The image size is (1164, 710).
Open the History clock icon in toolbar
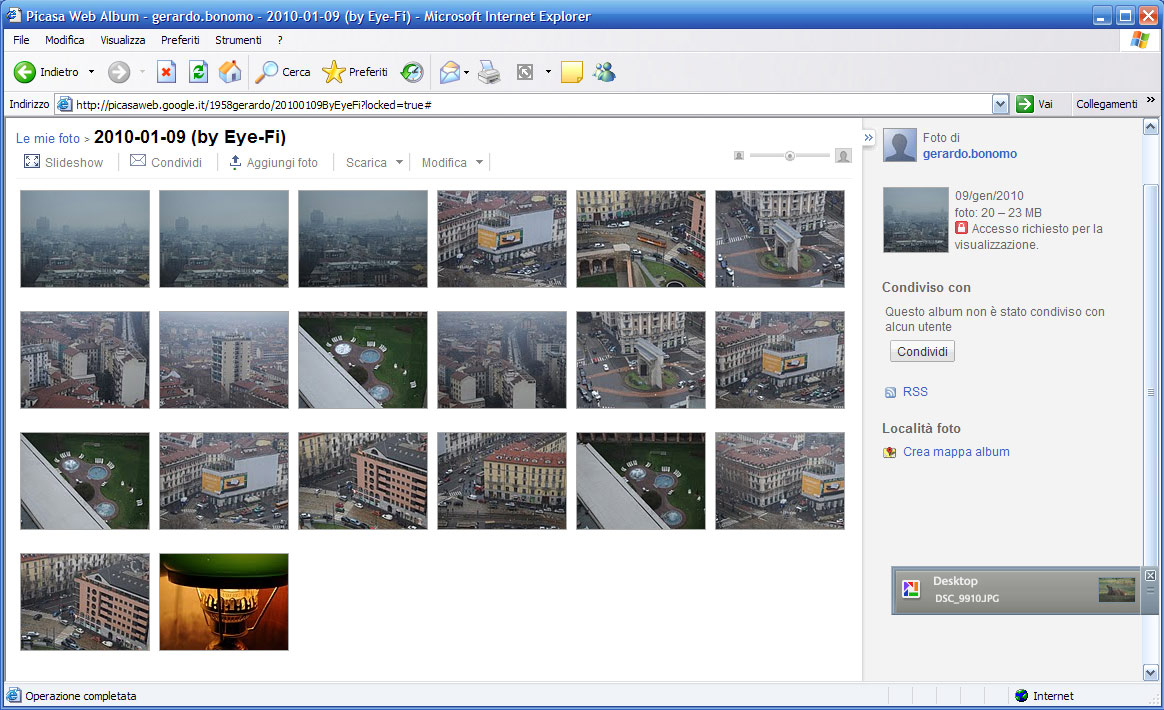(412, 72)
